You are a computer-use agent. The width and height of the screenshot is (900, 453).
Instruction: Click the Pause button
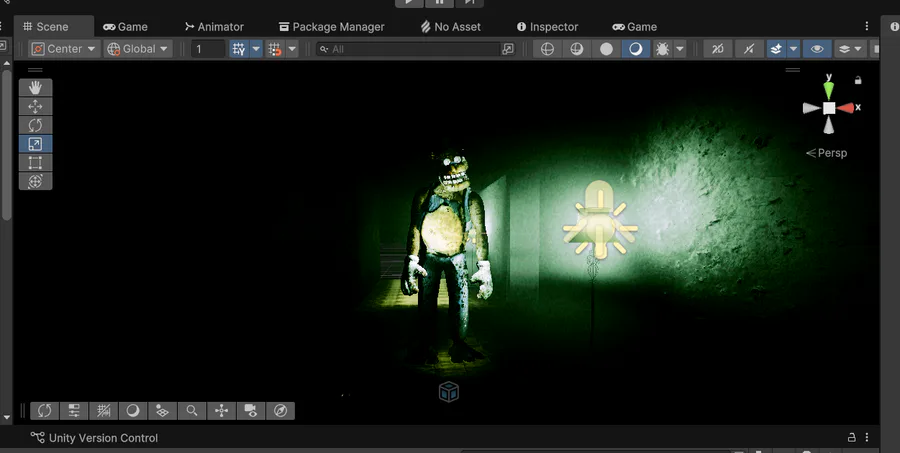click(x=440, y=2)
